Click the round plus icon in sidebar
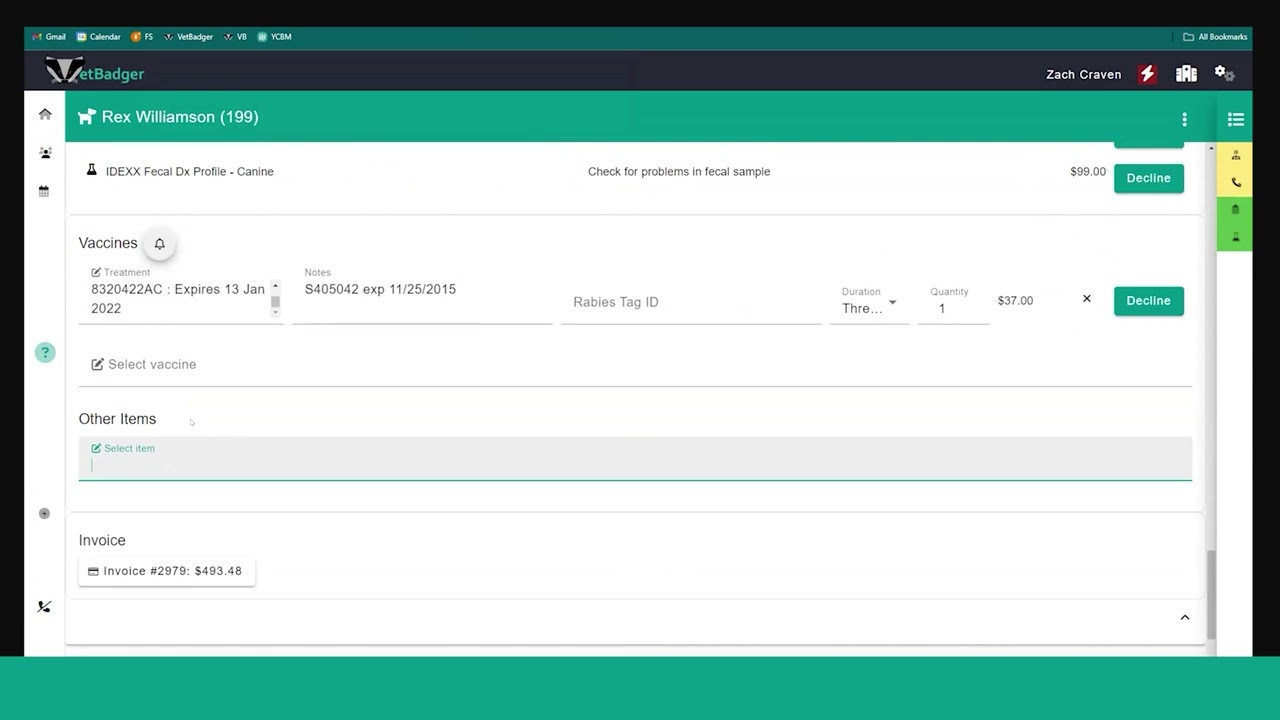The image size is (1280, 720). pyautogui.click(x=44, y=513)
